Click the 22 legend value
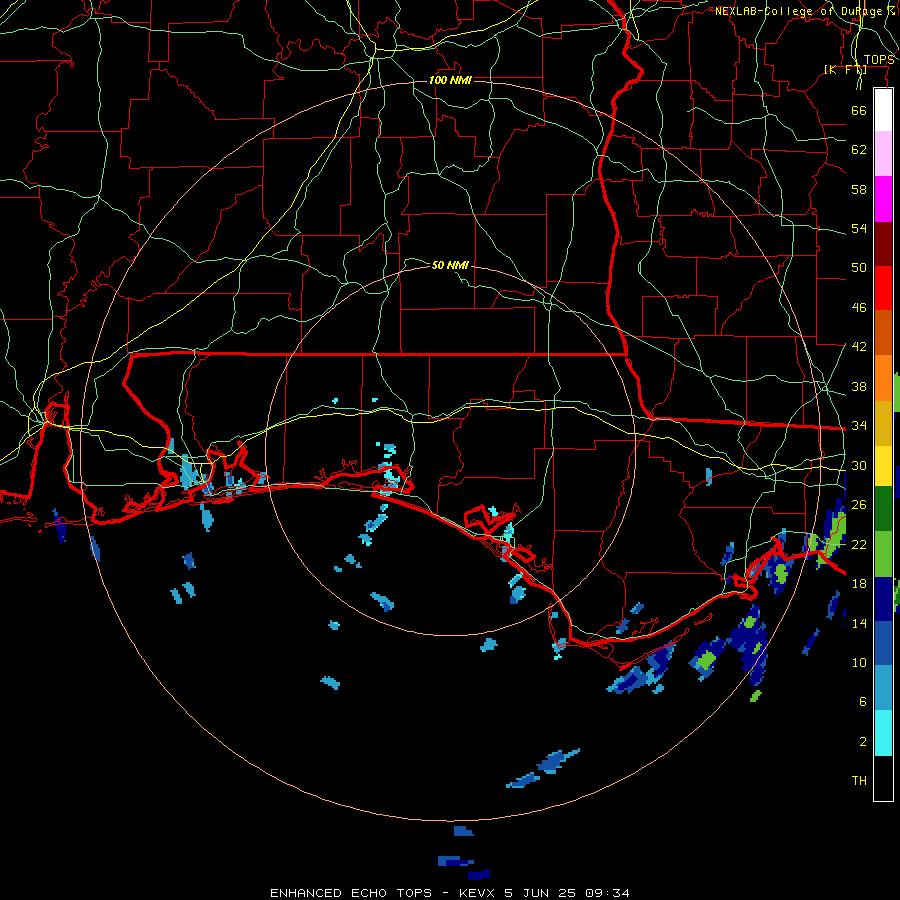900x900 pixels. (x=859, y=544)
